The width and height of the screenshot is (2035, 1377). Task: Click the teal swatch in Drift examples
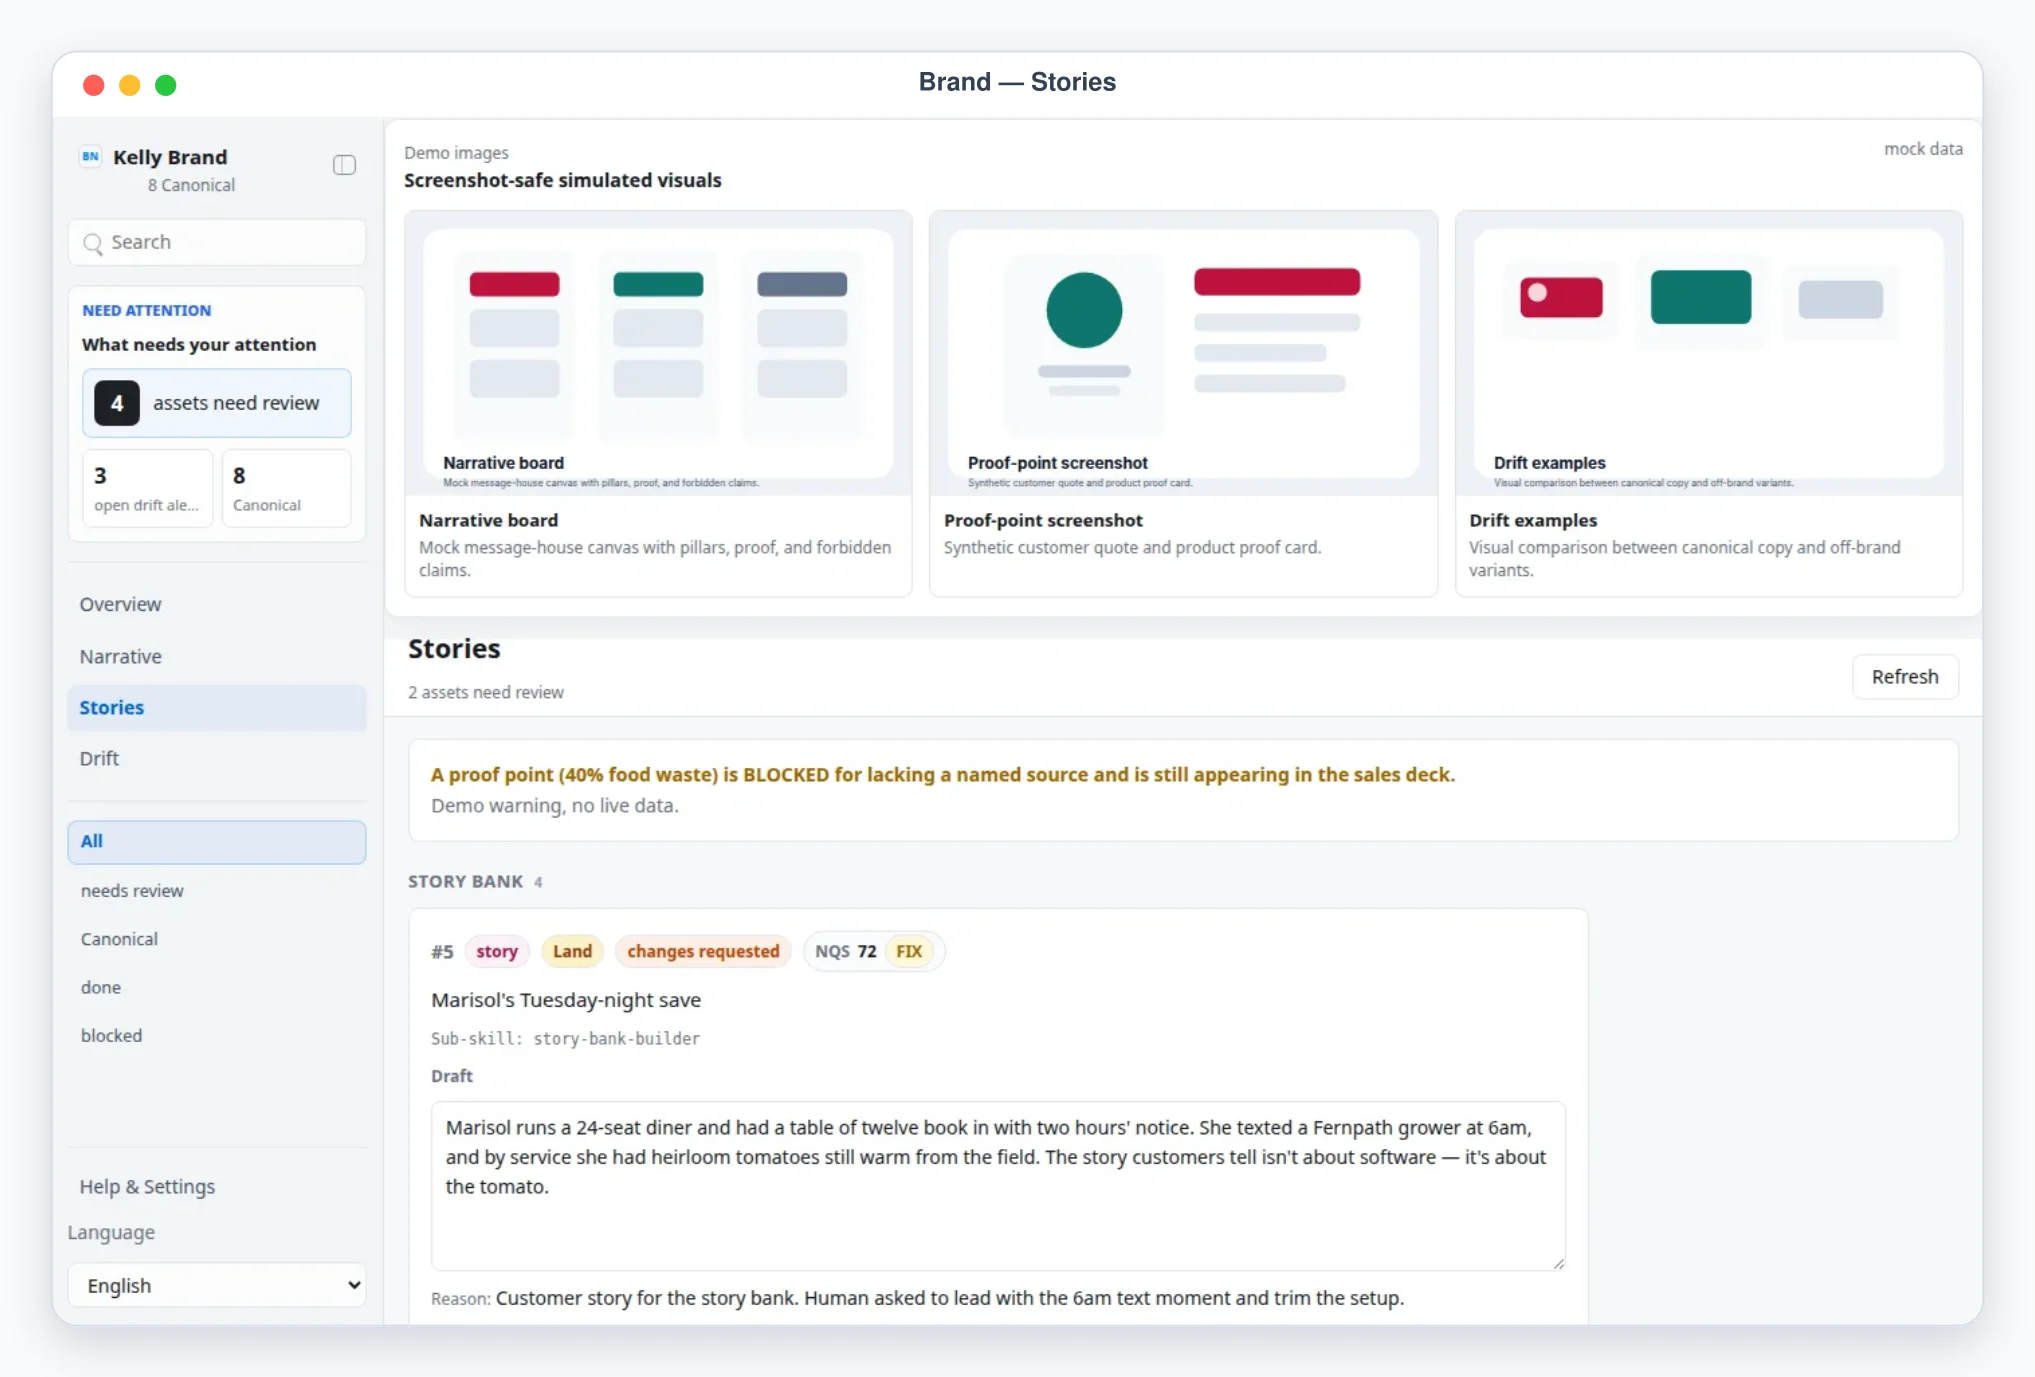click(1700, 297)
